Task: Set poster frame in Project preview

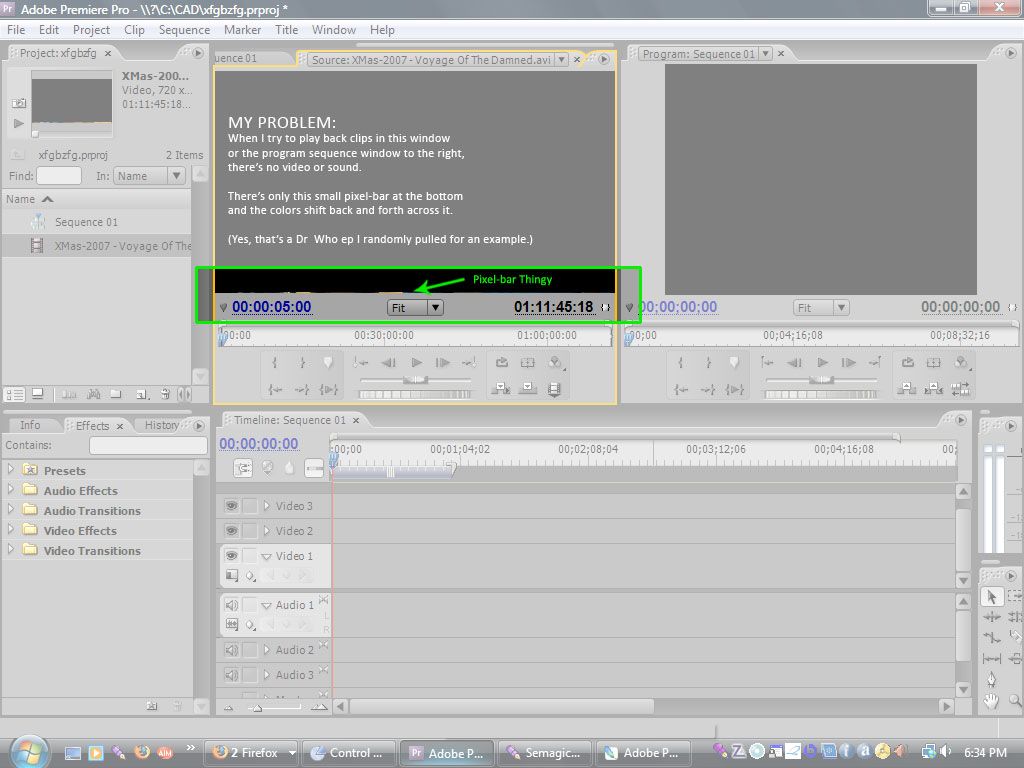Action: point(19,103)
